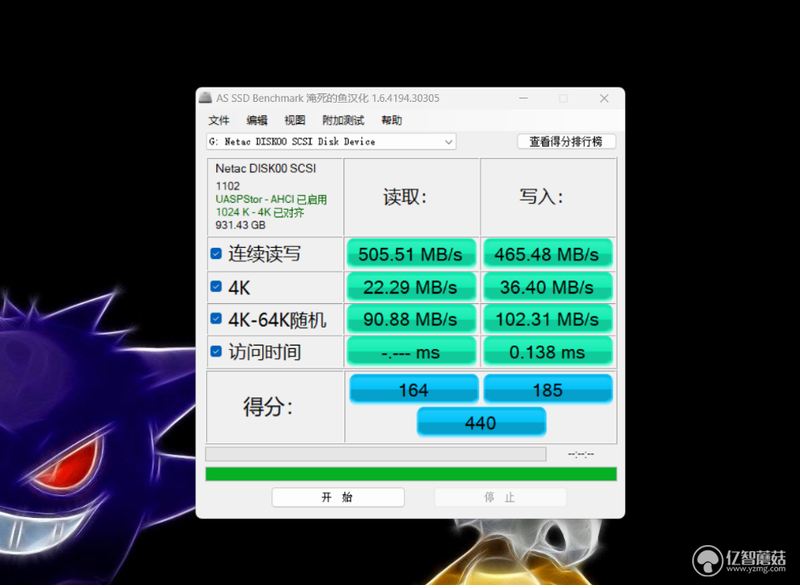Click the 931.43 GB capacity text
Screen dimensions: 800x585
pyautogui.click(x=240, y=225)
